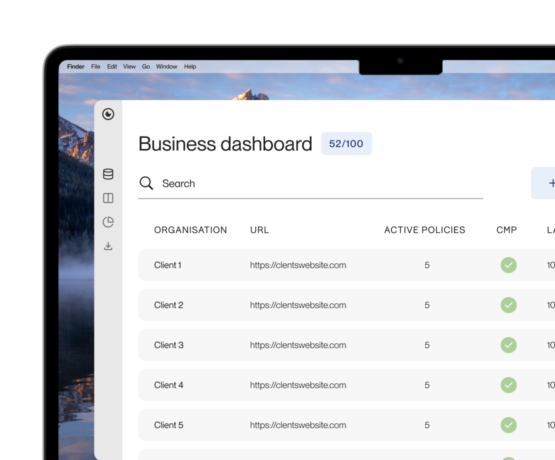Image resolution: width=555 pixels, height=460 pixels.
Task: Click the search magnifier icon
Action: pos(146,183)
